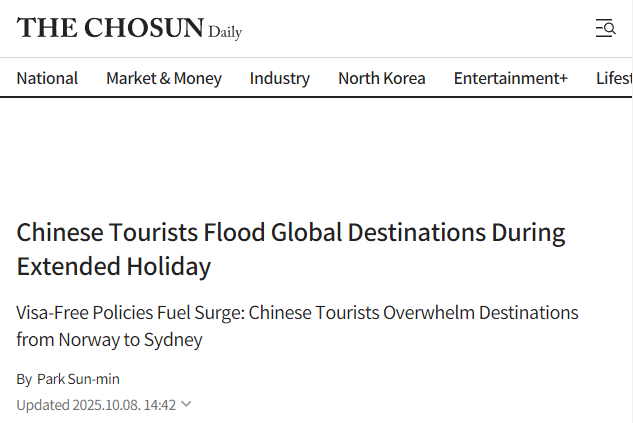
Task: Click The Chosun logo to go home
Action: 110,28
